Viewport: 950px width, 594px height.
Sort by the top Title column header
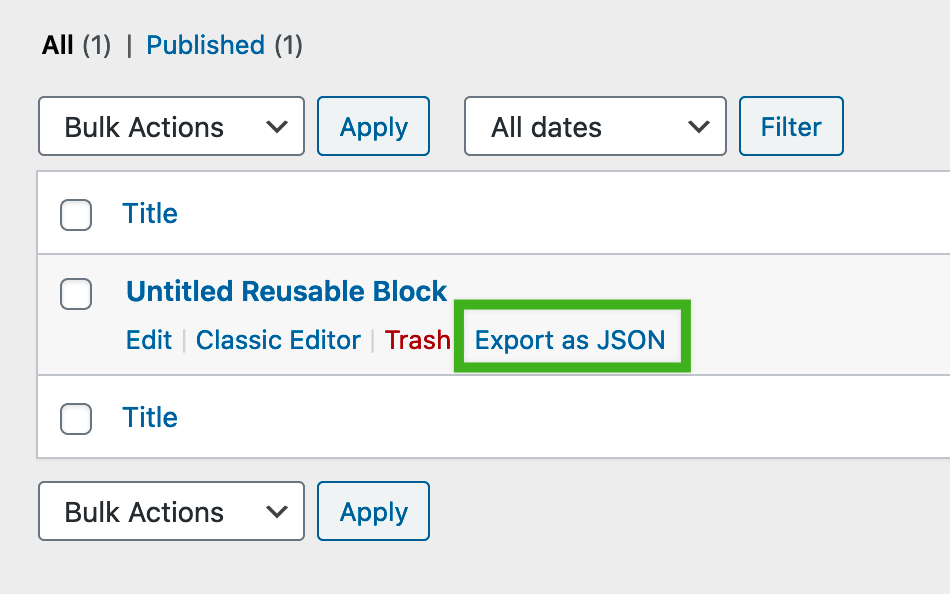[150, 214]
